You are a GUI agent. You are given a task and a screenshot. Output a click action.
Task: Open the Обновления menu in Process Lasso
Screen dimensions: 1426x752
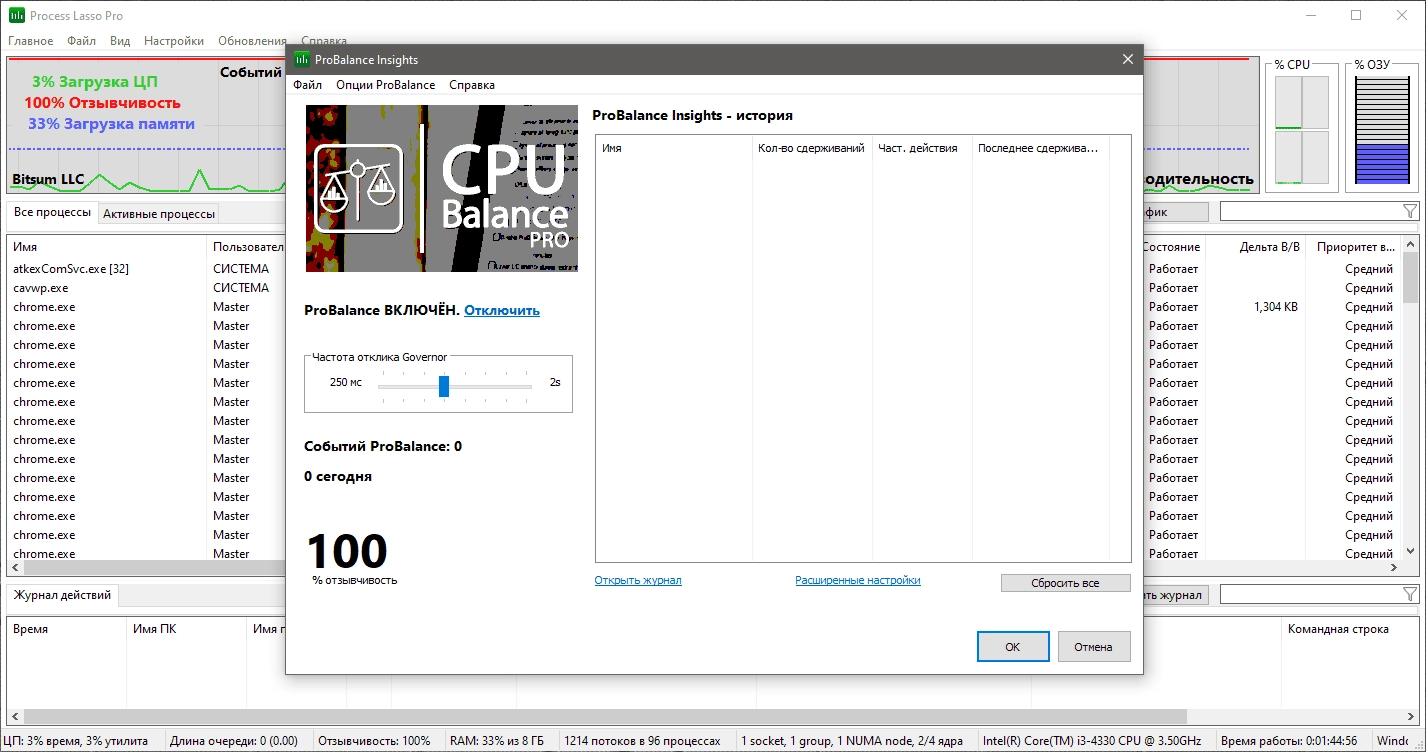(252, 41)
